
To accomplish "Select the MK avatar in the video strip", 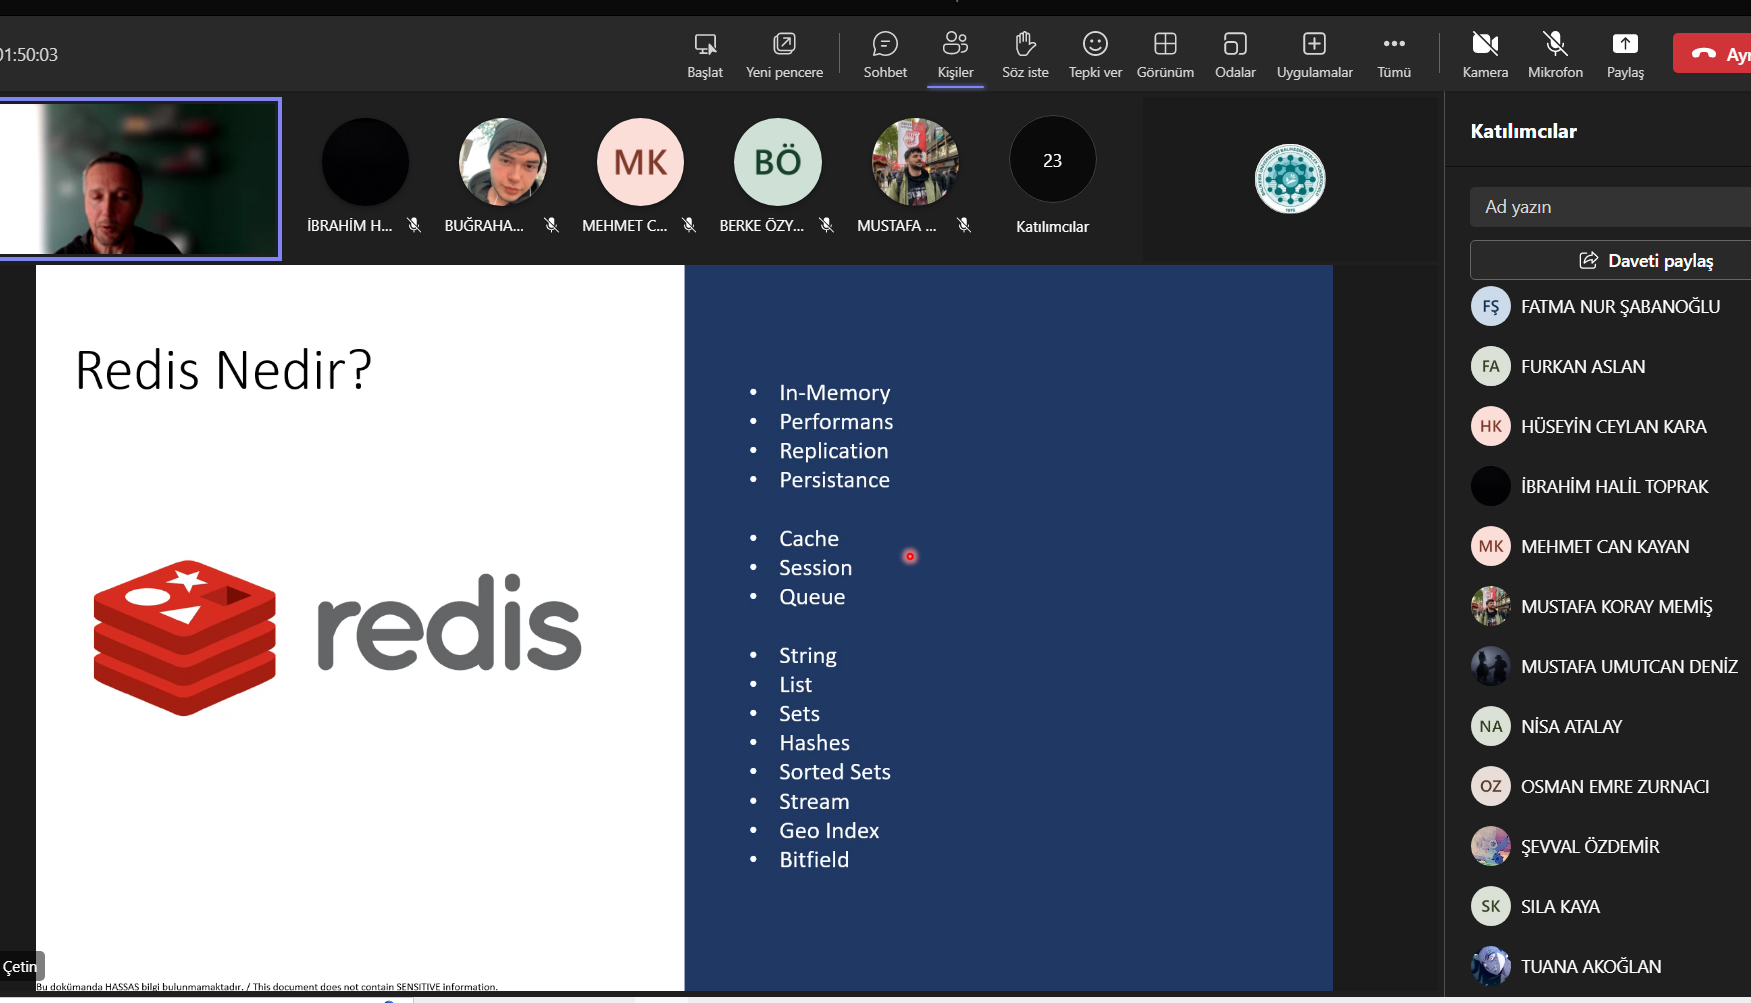I will [640, 161].
